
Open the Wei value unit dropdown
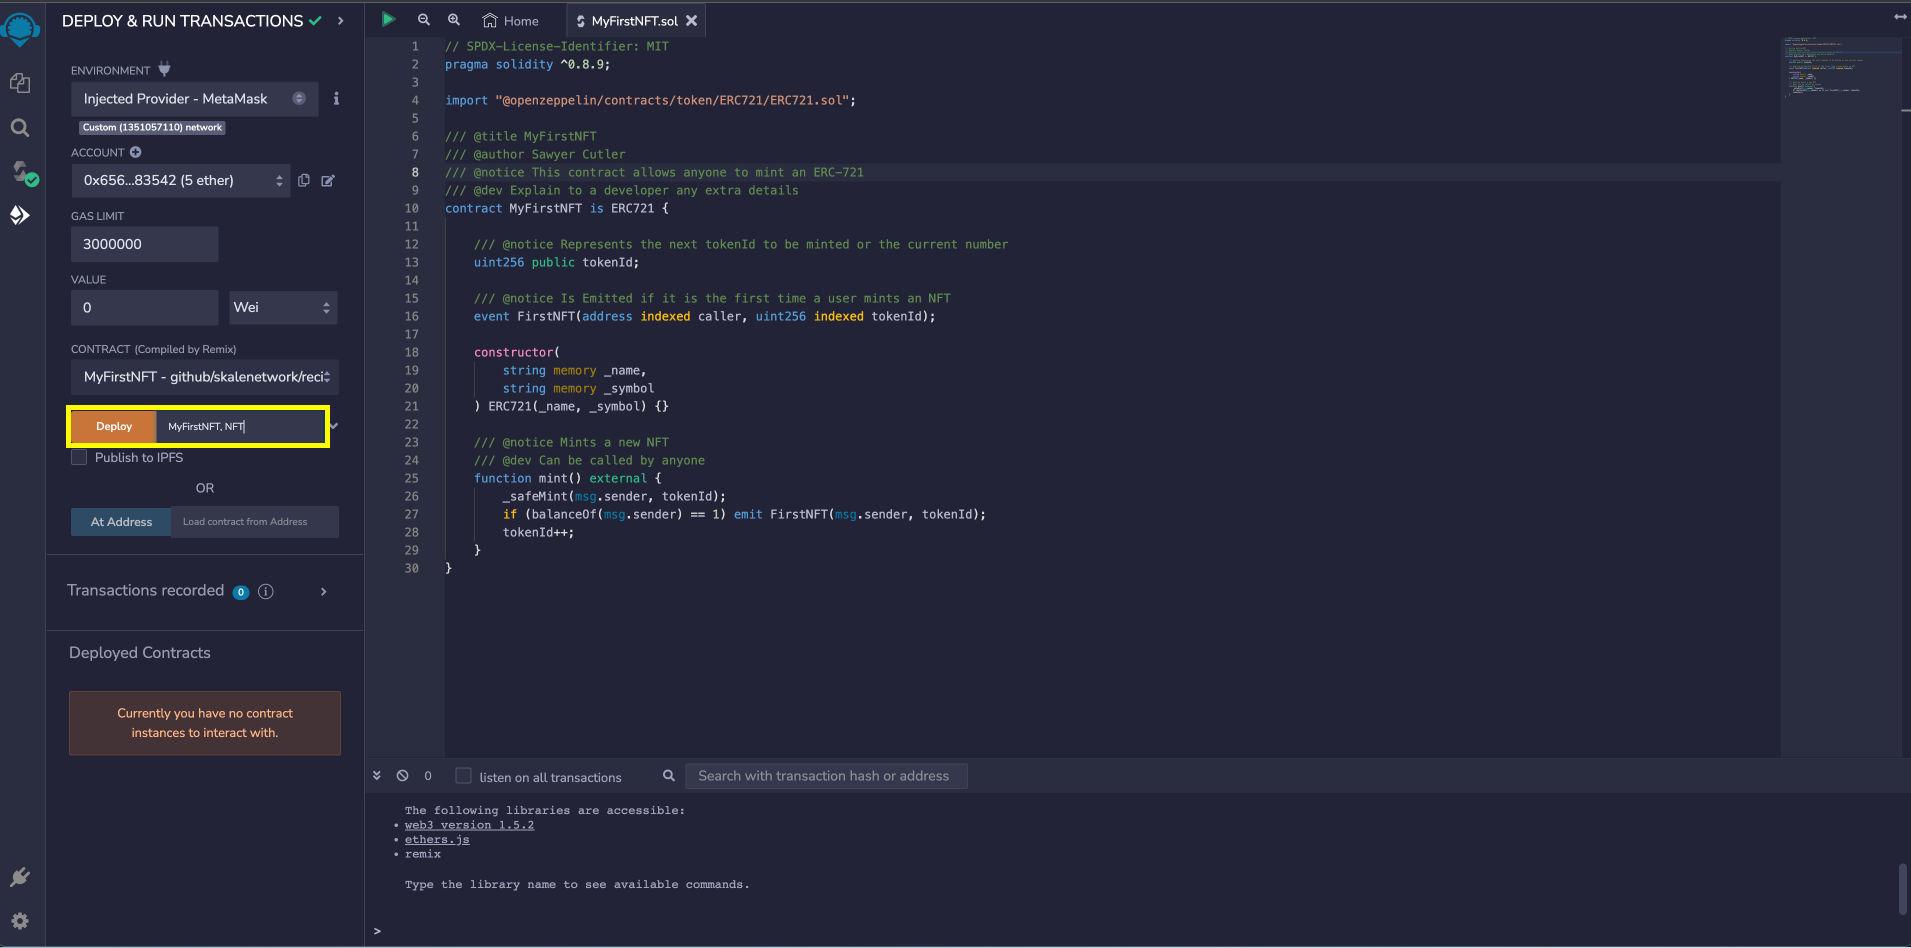[x=283, y=307]
